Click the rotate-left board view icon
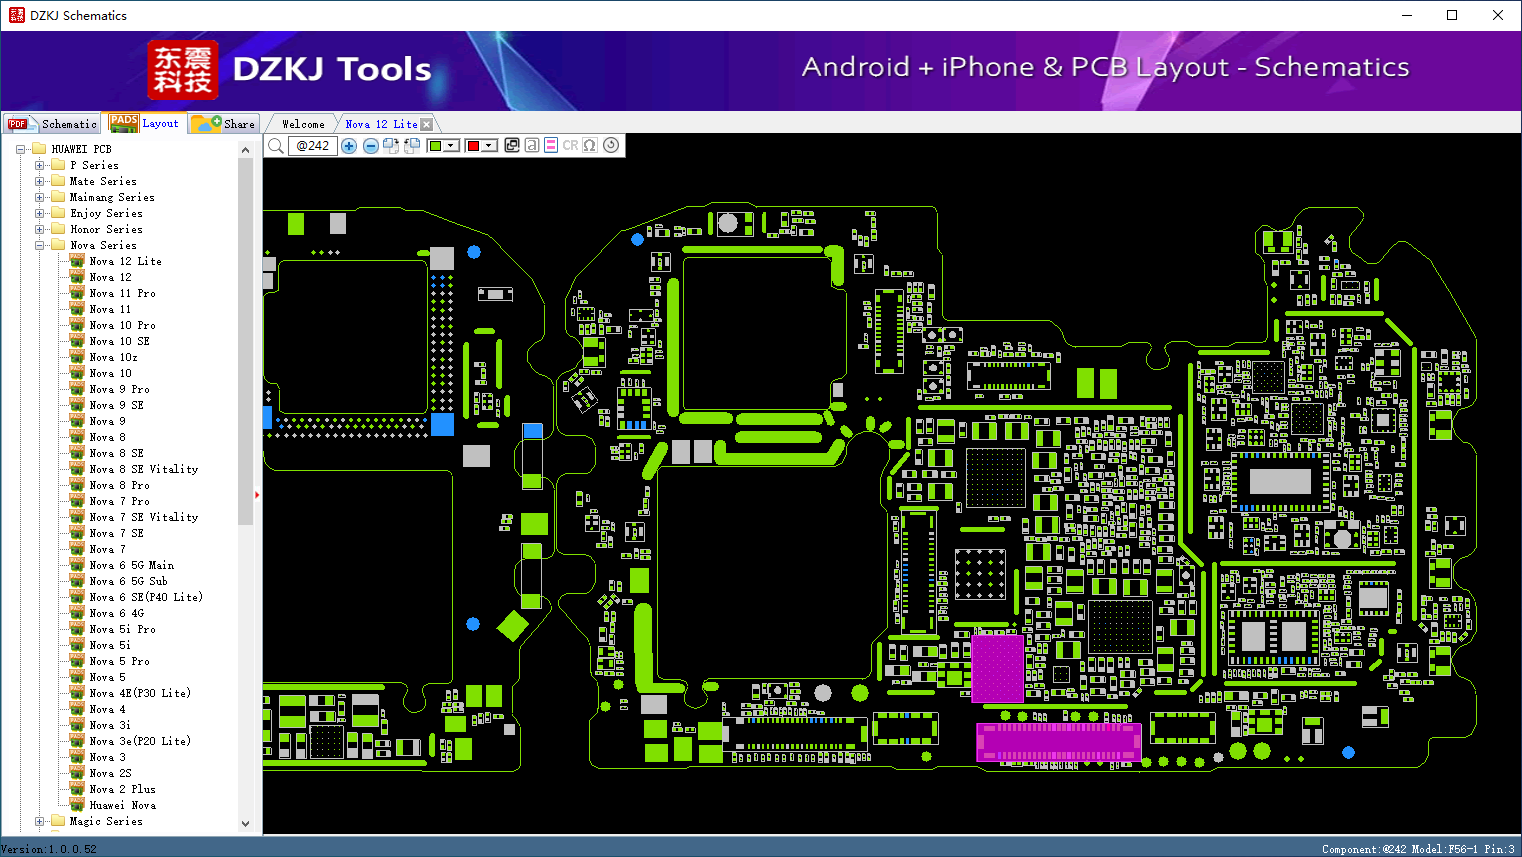Screen dimensions: 1522x857 coord(411,146)
